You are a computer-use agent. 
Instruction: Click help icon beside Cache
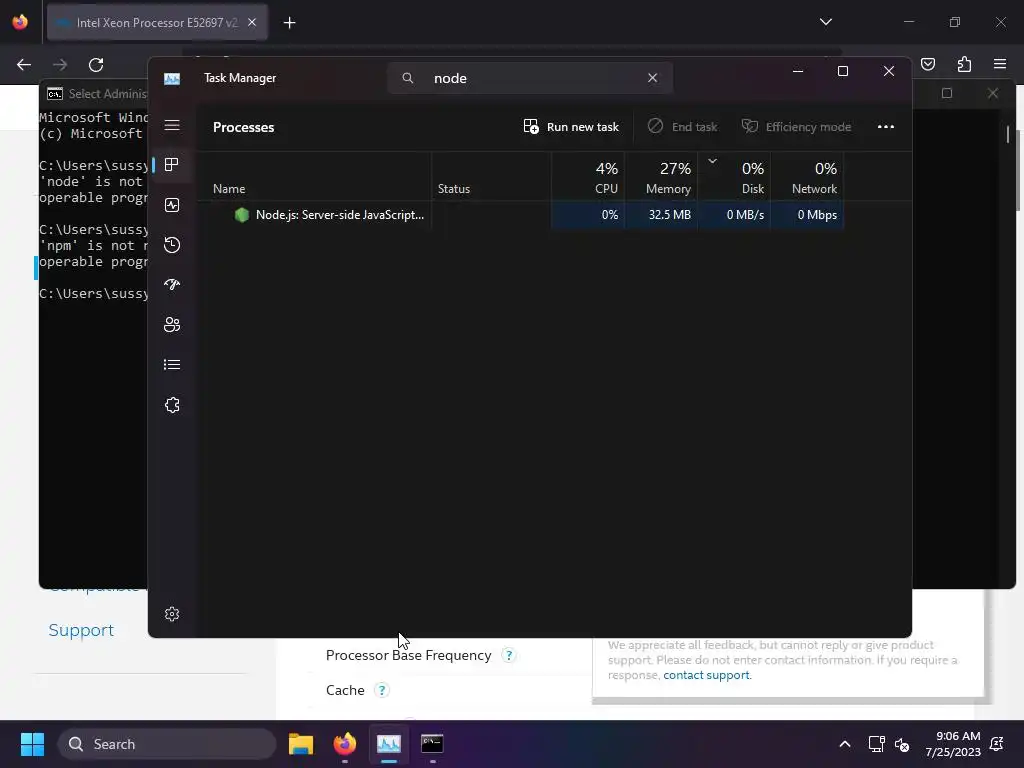(x=382, y=690)
